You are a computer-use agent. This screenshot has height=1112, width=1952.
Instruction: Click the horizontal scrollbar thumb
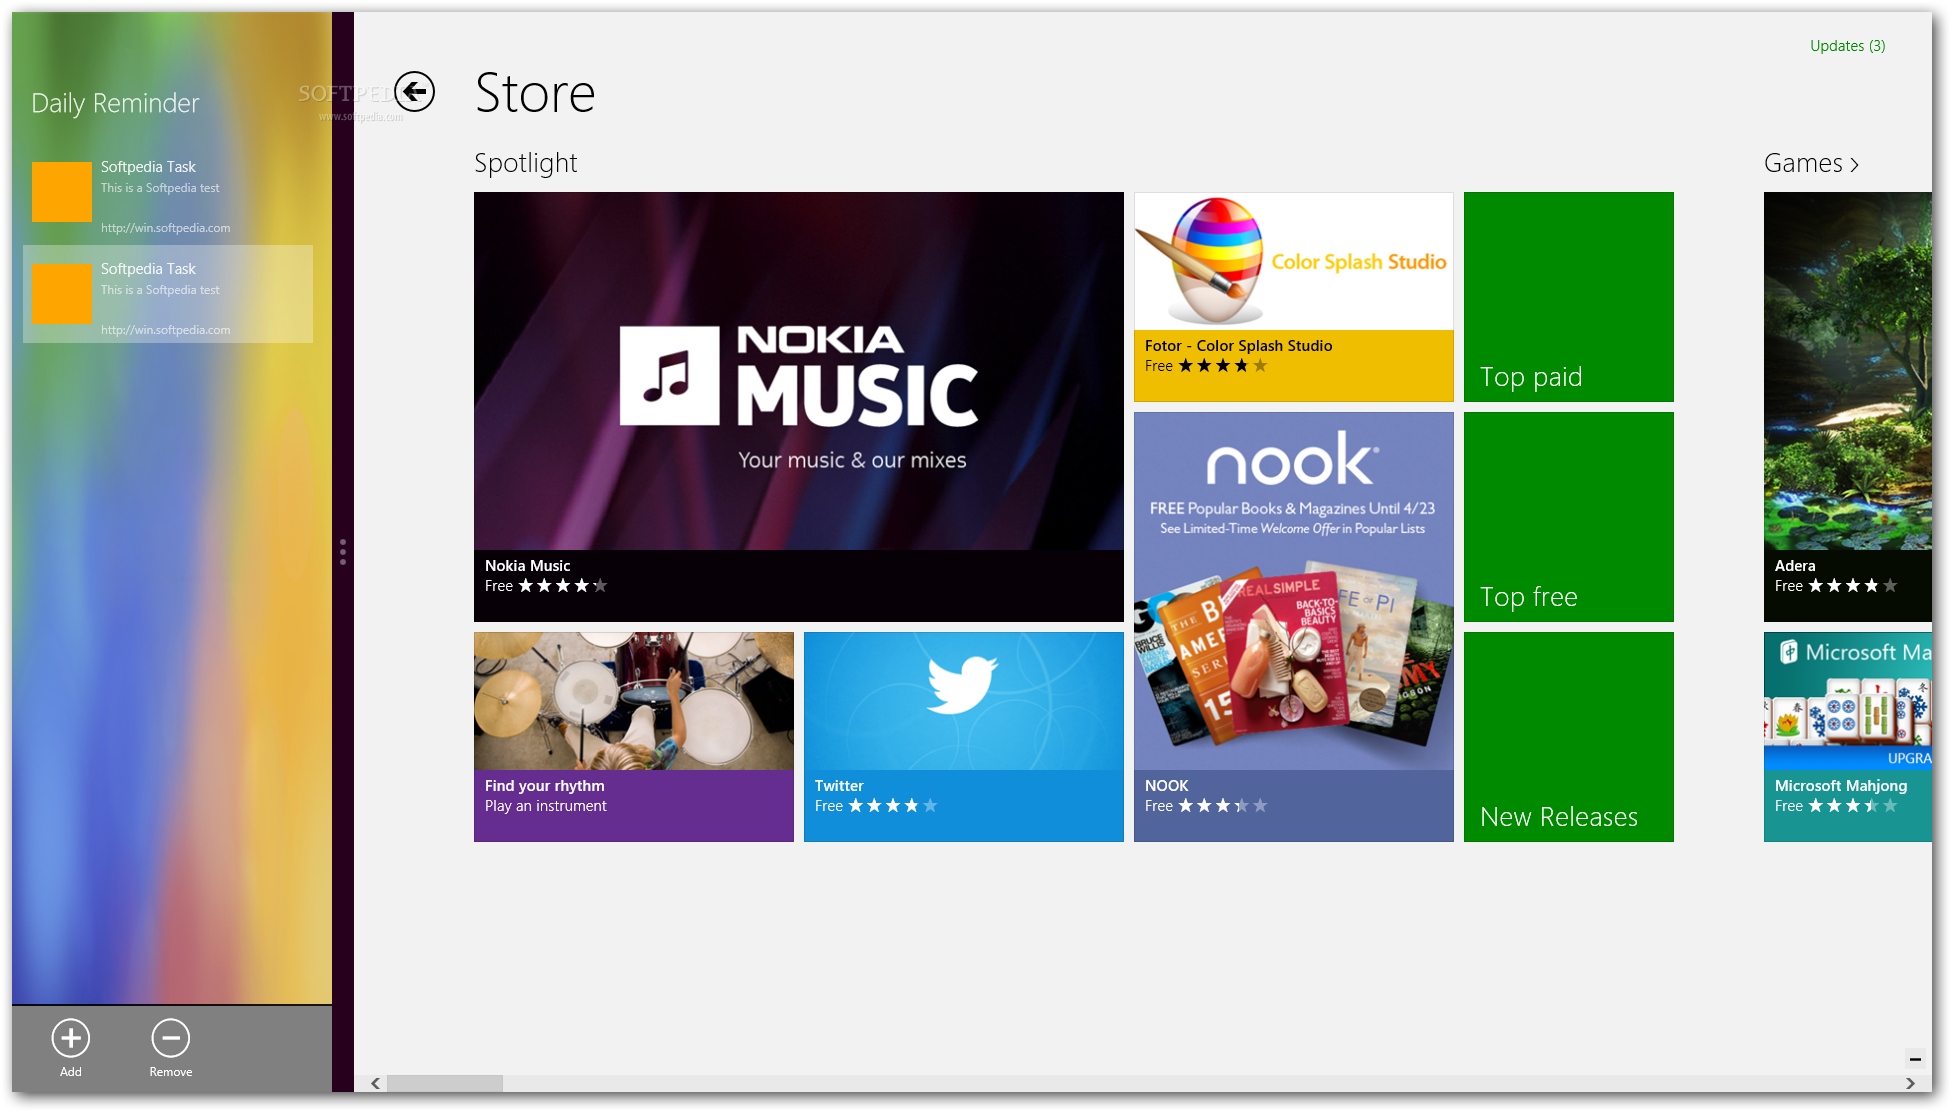tap(445, 1083)
